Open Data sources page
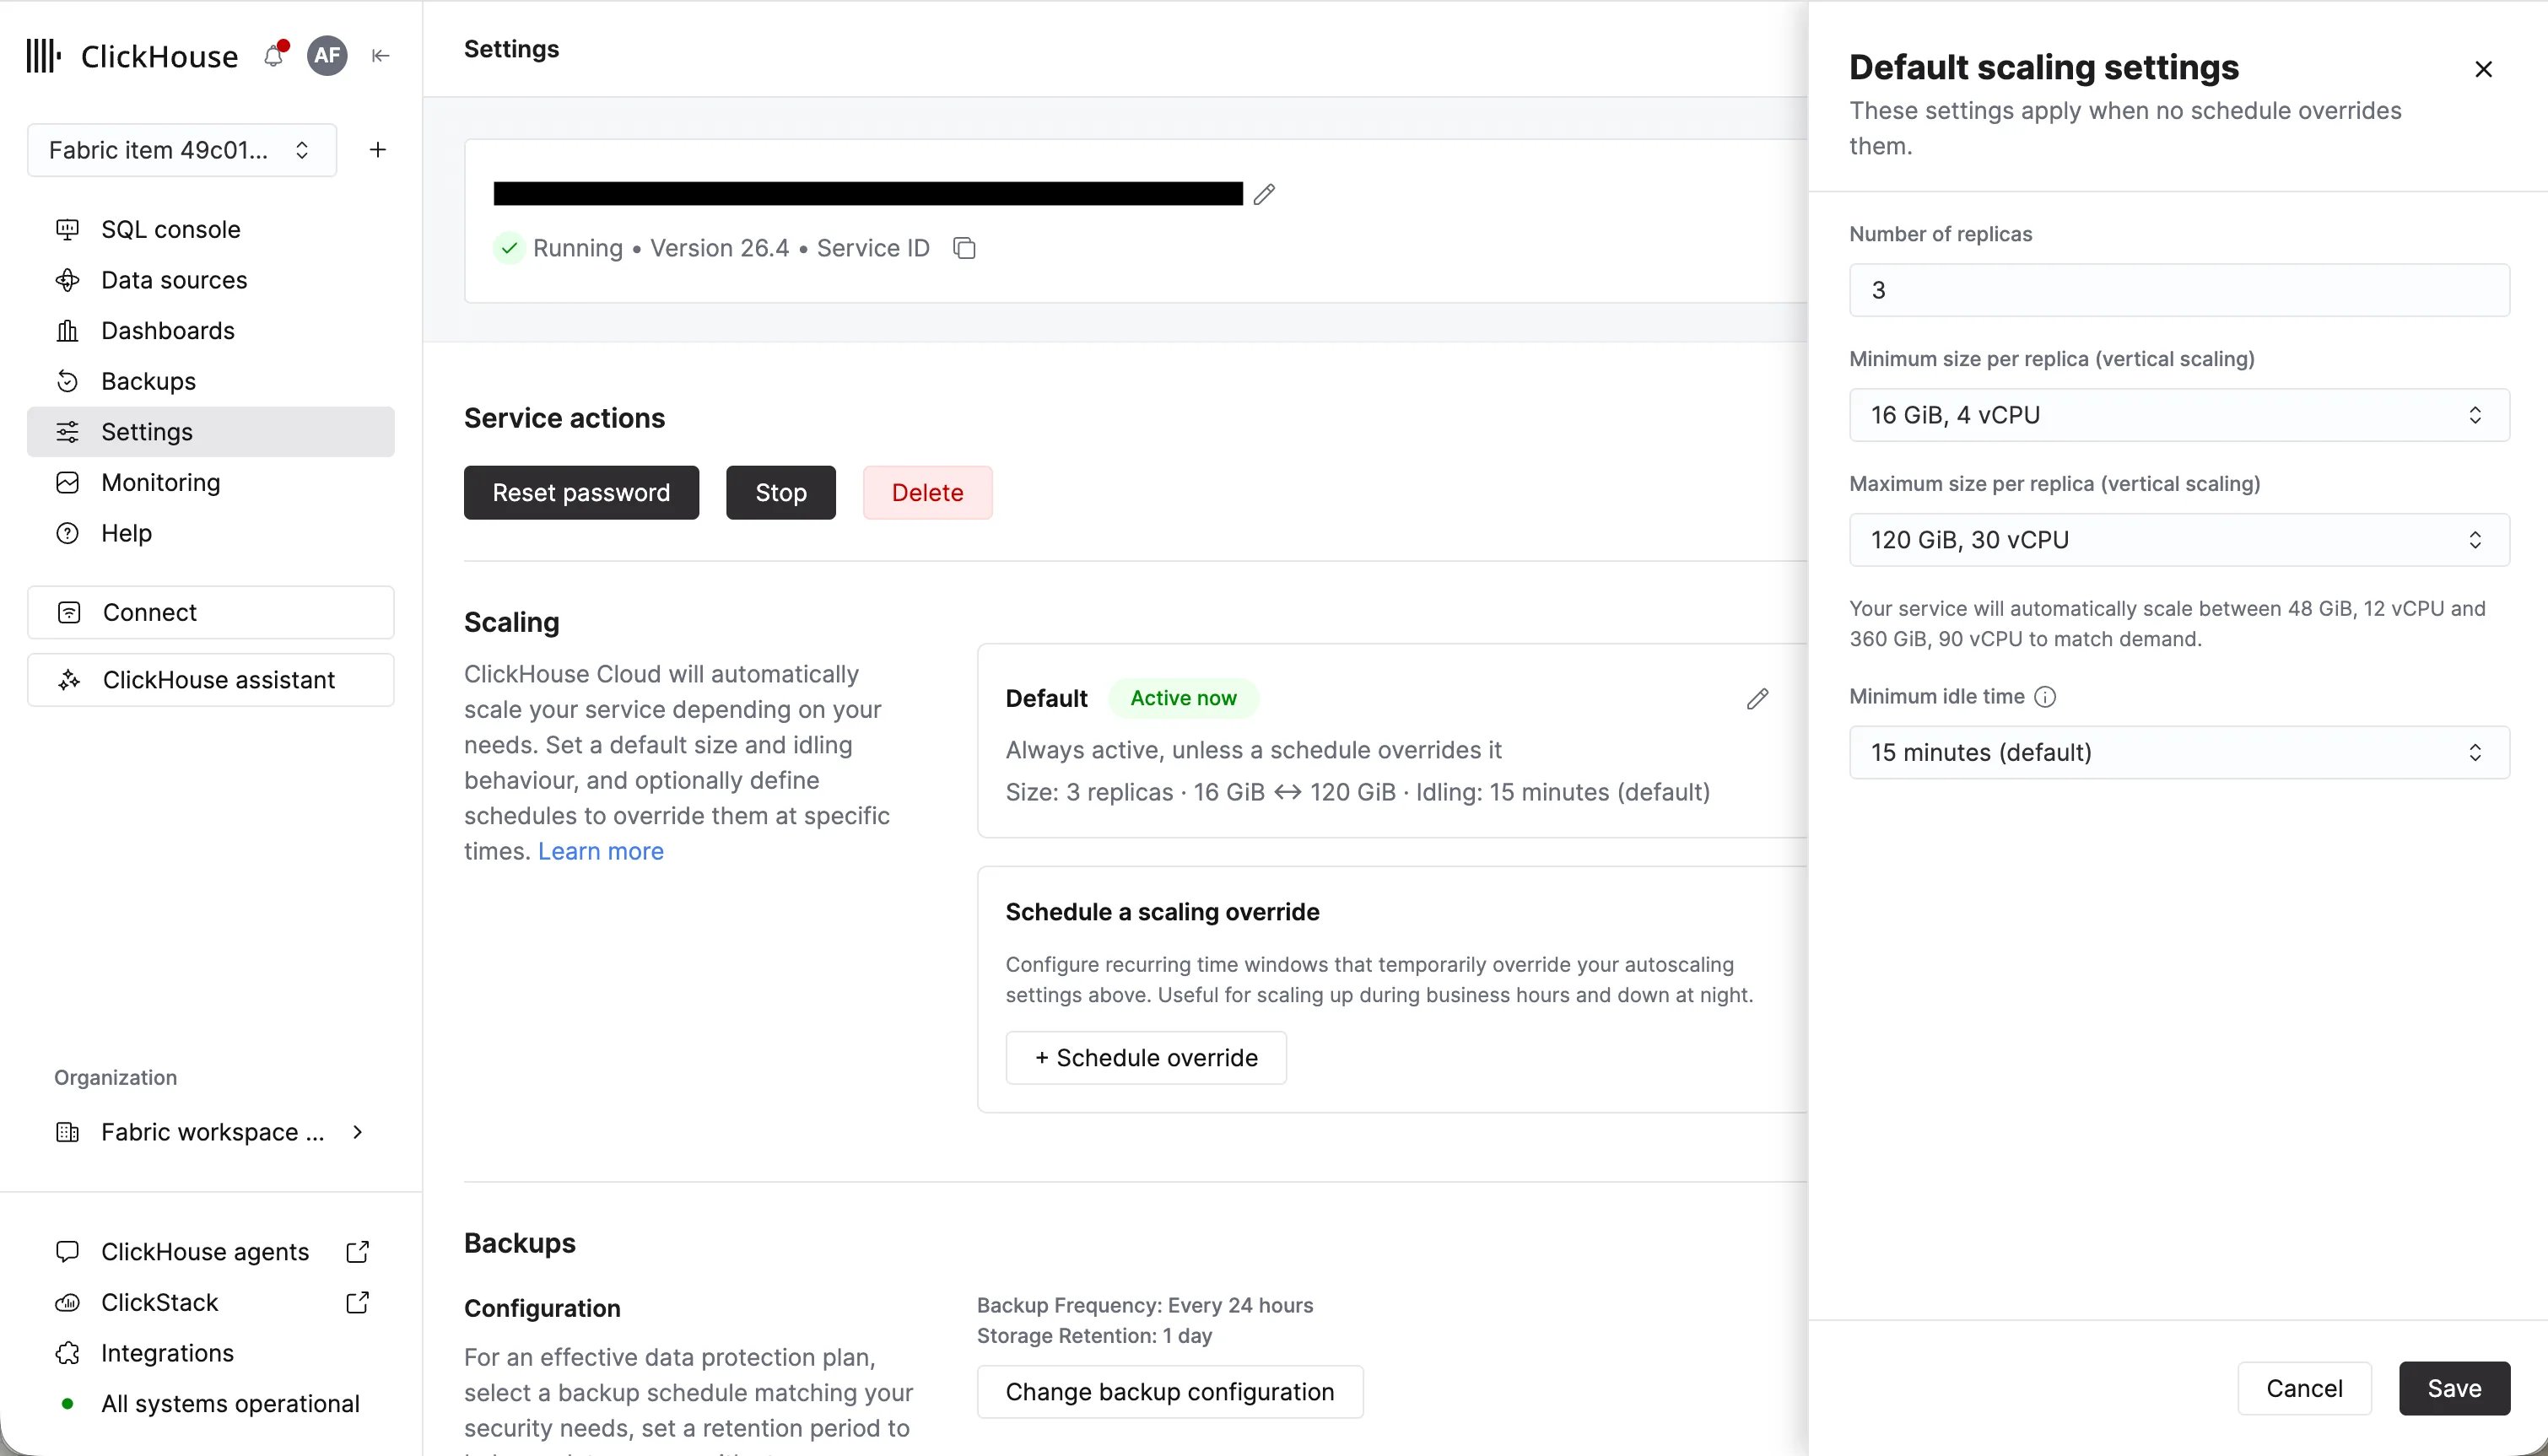This screenshot has width=2548, height=1456. (x=210, y=280)
